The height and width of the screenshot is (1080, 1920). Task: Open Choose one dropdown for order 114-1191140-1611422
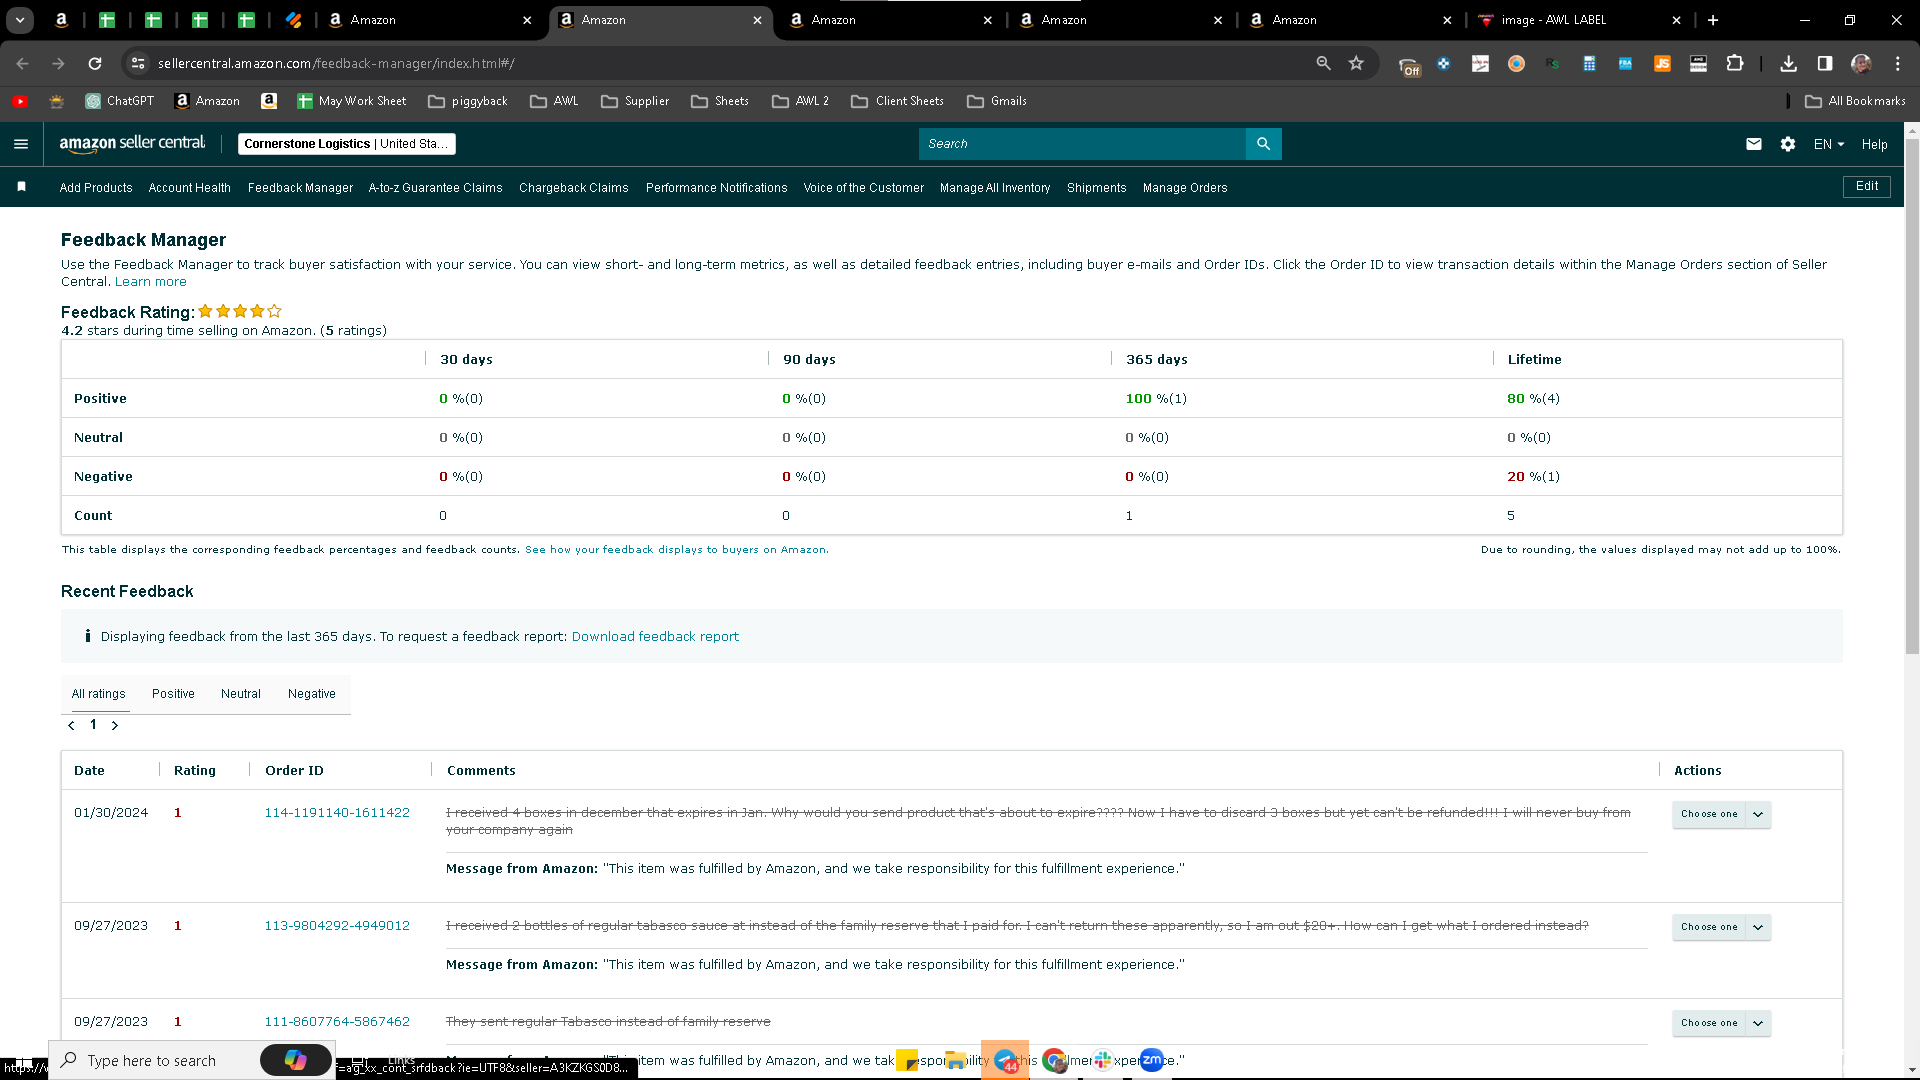(1721, 814)
